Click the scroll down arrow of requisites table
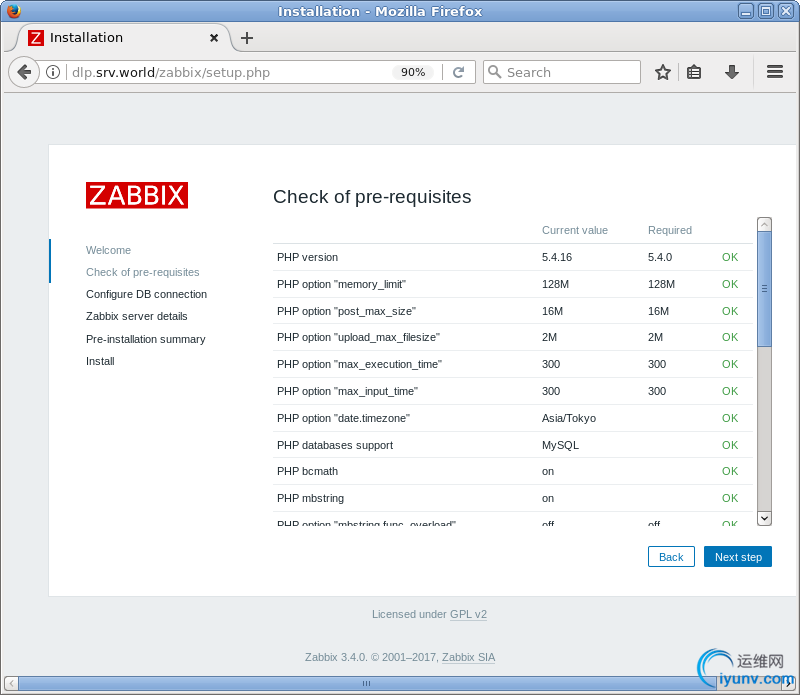This screenshot has height=695, width=800. (764, 518)
